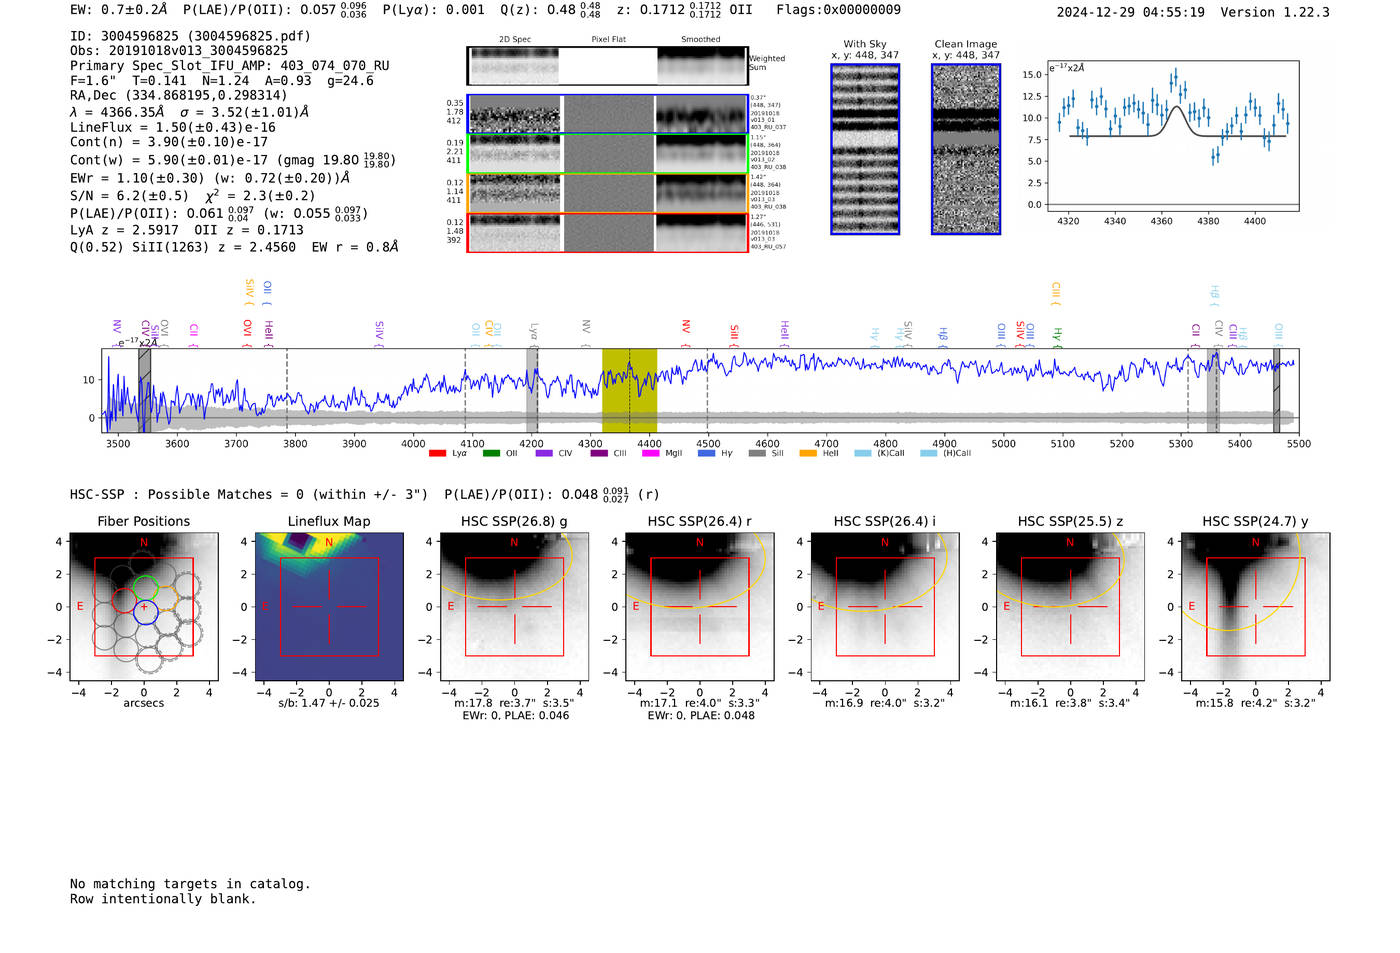Click the λ = 4366.35Å line
This screenshot has width=1400, height=953.
click(190, 112)
